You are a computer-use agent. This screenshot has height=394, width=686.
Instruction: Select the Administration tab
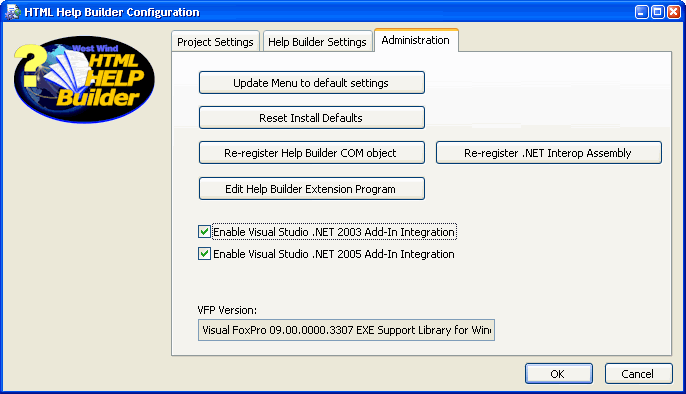pos(416,40)
